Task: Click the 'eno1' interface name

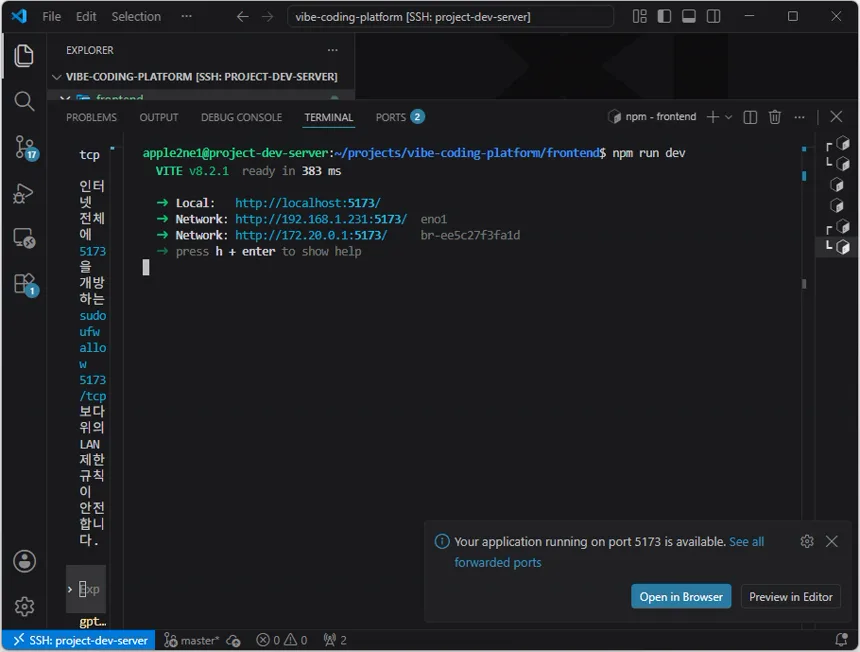Action: coord(434,219)
